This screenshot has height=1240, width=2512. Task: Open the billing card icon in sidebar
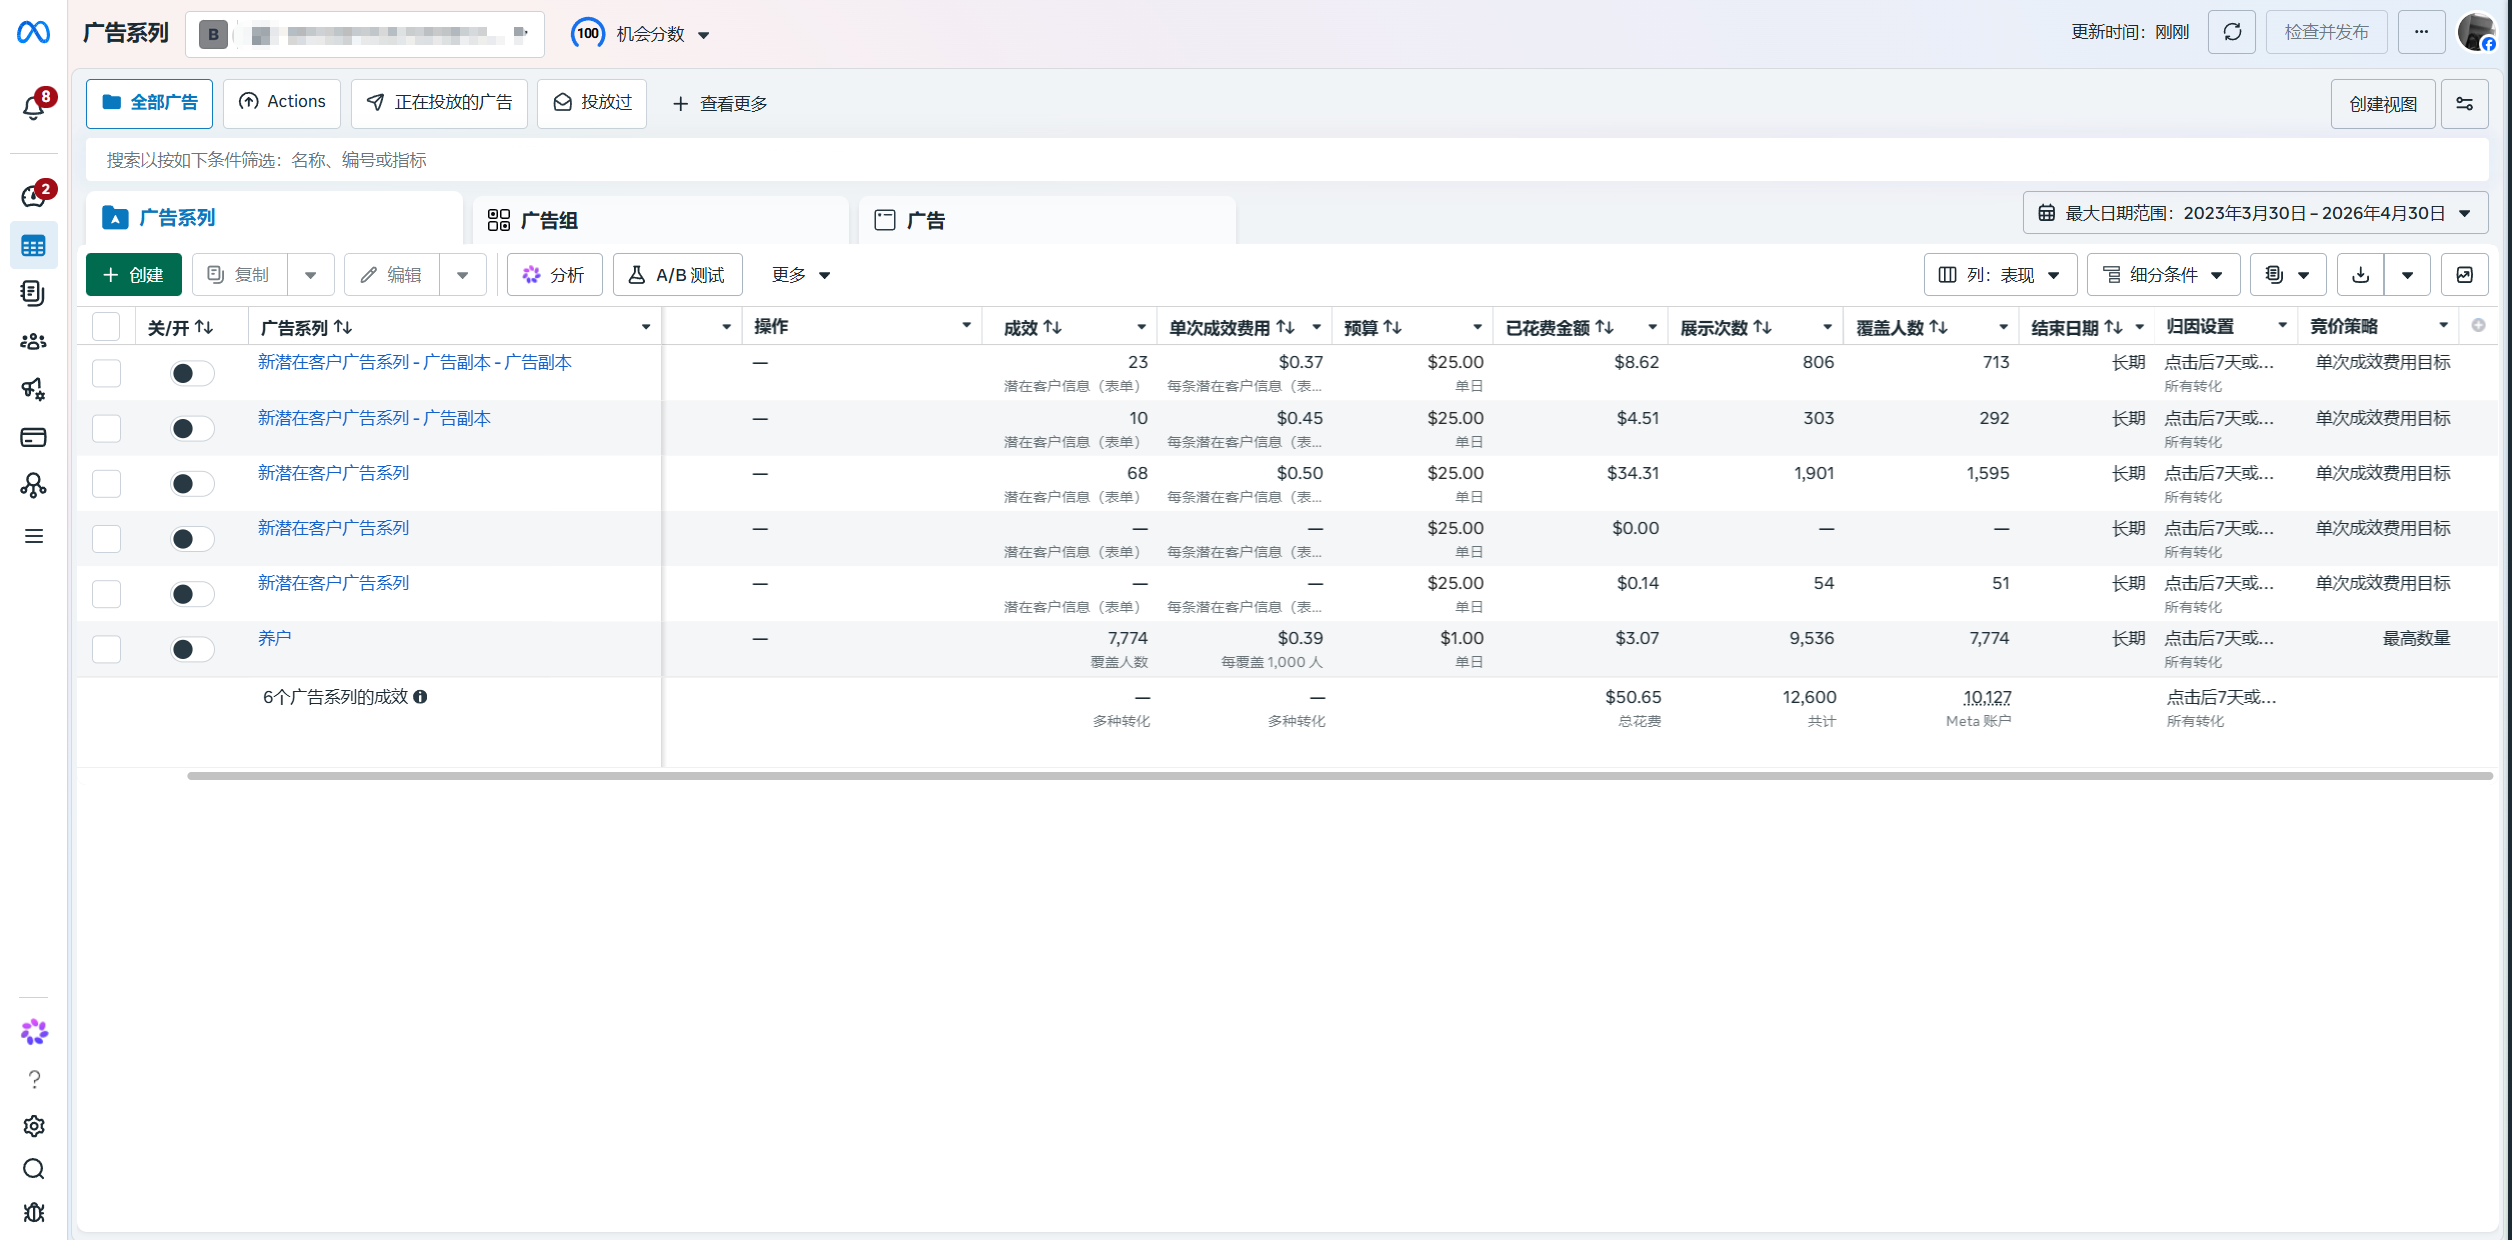click(x=33, y=437)
